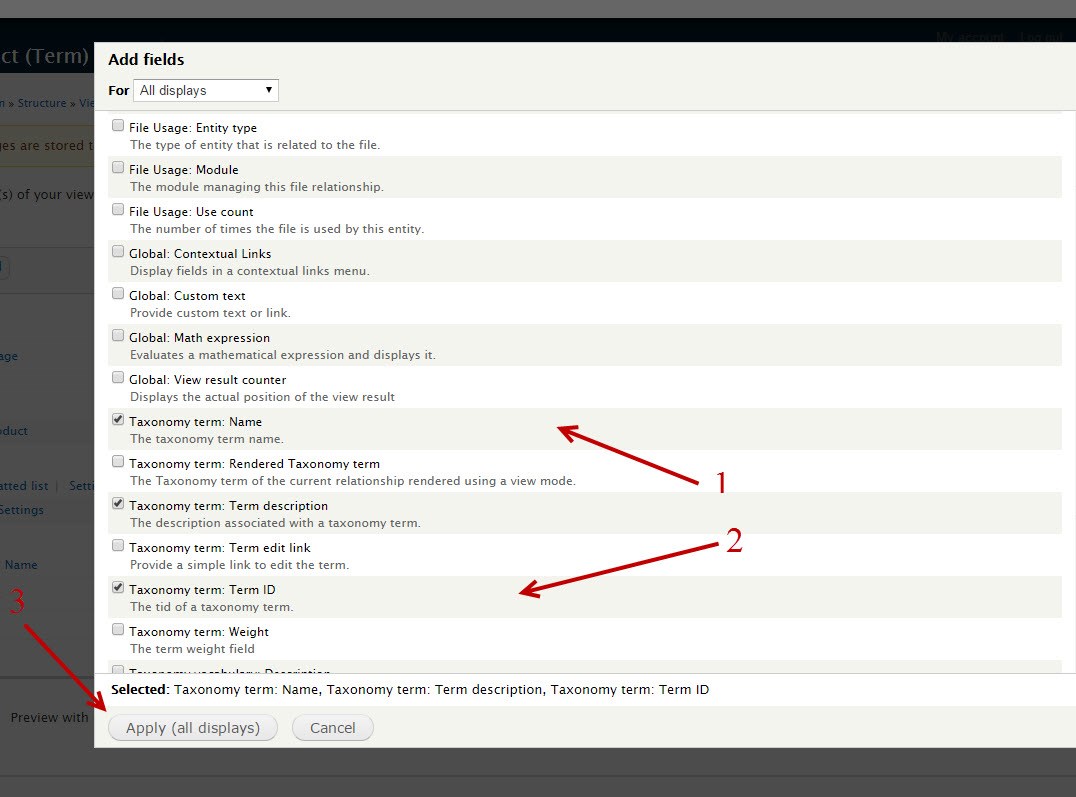The image size is (1076, 797).
Task: Check Global: View result counter checkbox
Action: pos(118,378)
